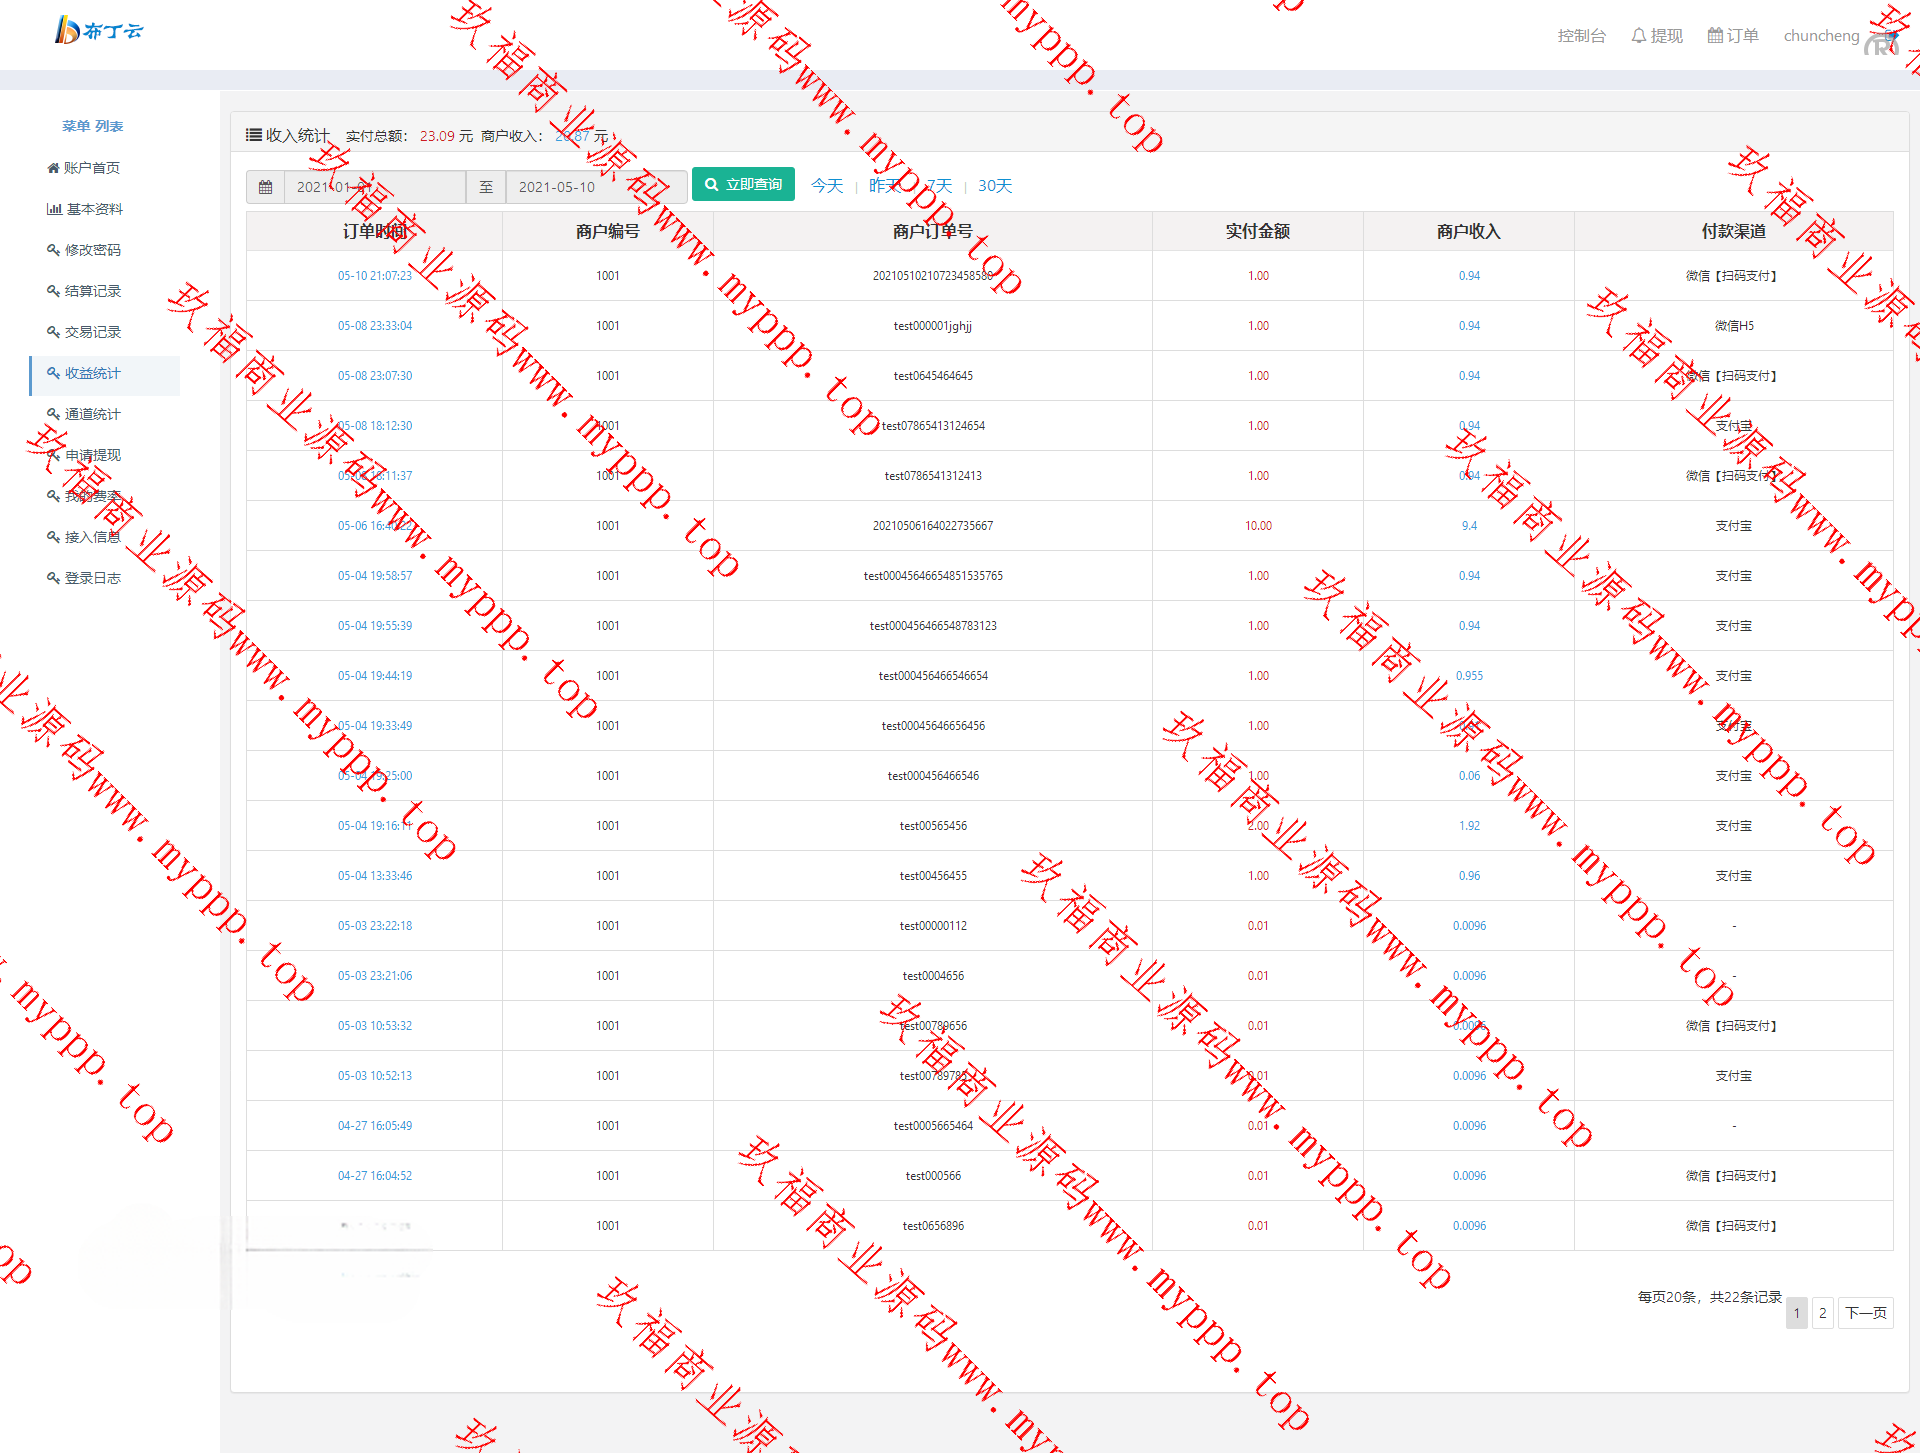1920x1453 pixels.
Task: Open 修改密码 in the sidebar
Action: (x=92, y=250)
